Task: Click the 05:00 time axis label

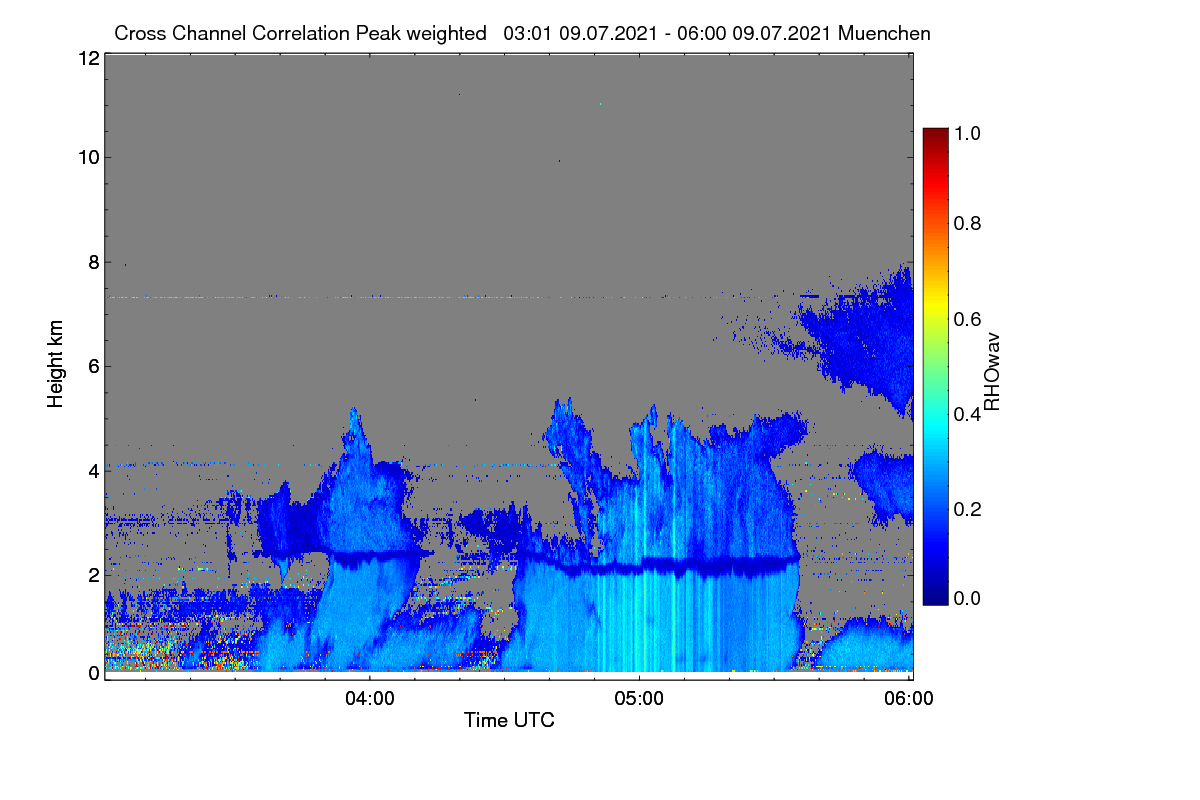Action: pyautogui.click(x=640, y=698)
